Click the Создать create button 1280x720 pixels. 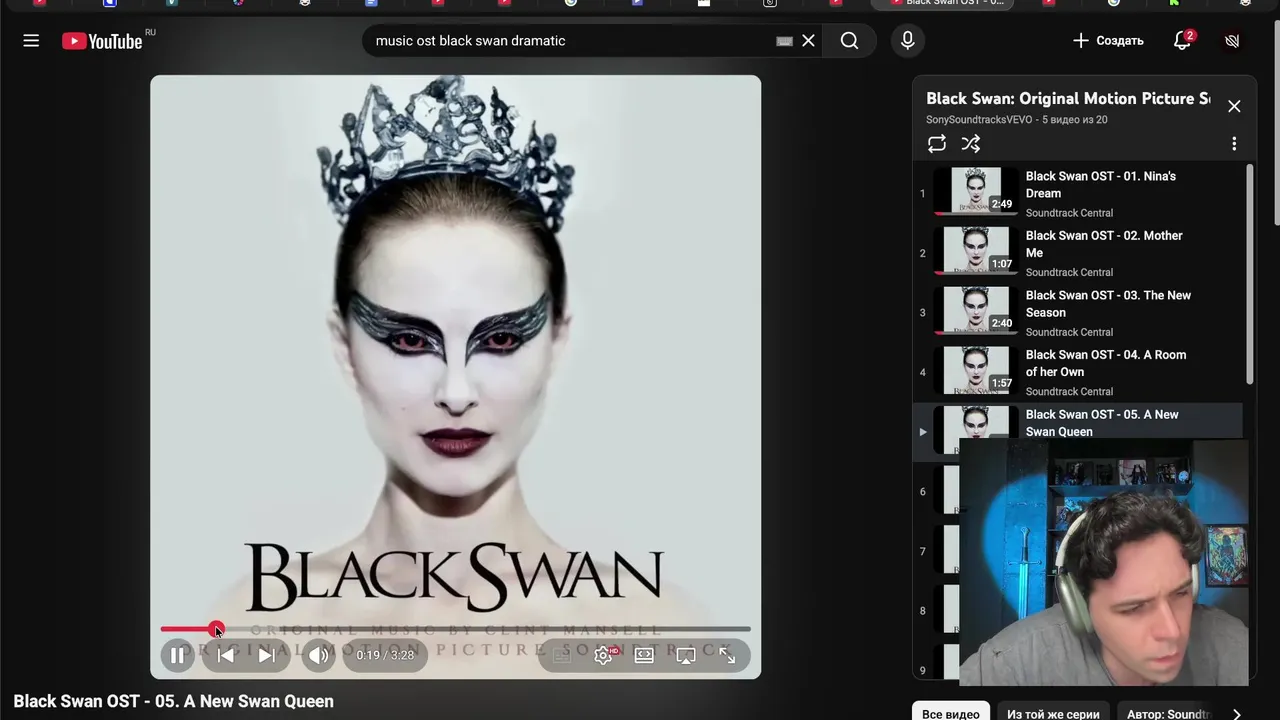tap(1108, 41)
